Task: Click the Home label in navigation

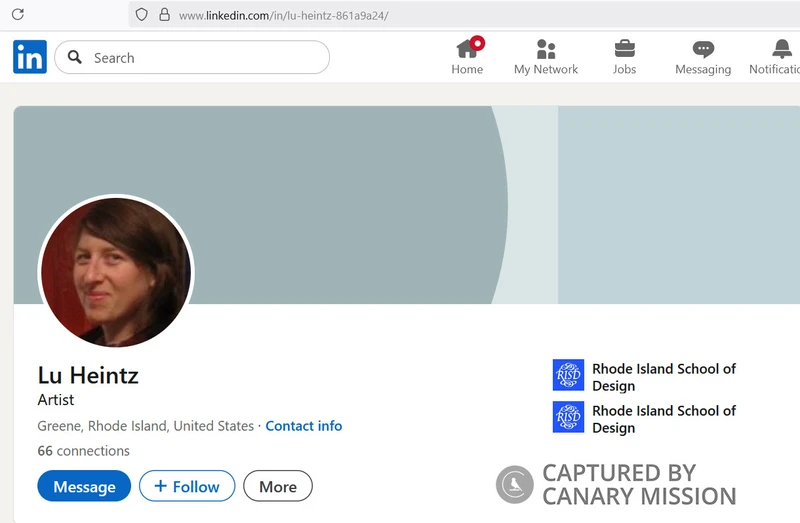Action: 467,69
